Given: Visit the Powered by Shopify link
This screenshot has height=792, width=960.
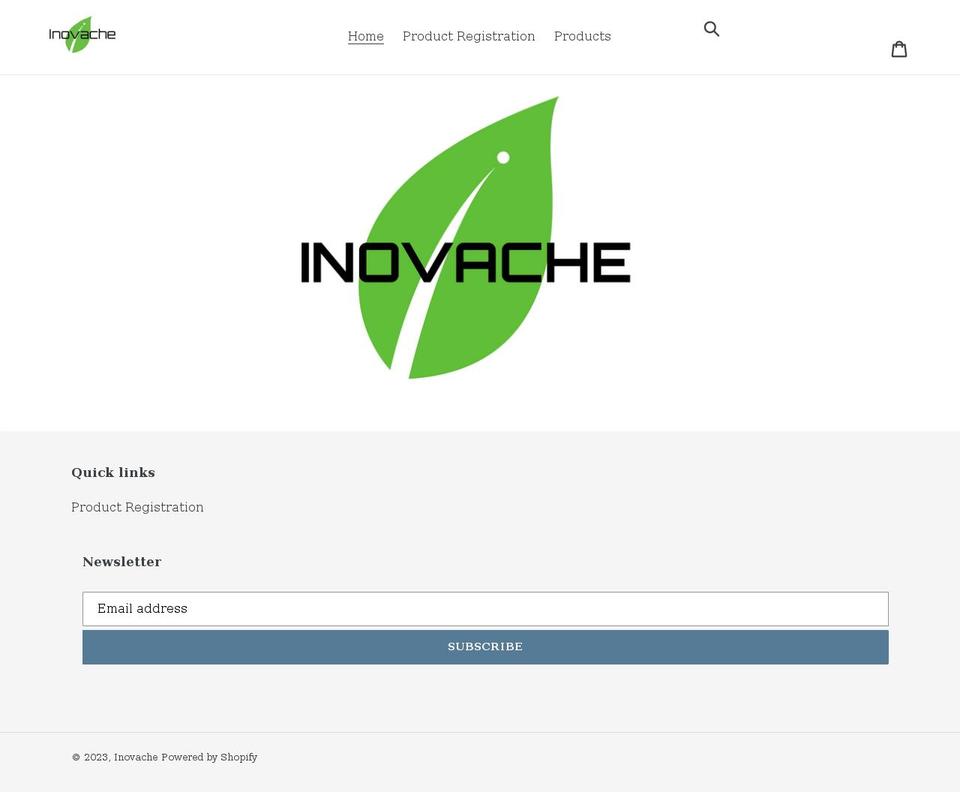Looking at the screenshot, I should tap(209, 757).
